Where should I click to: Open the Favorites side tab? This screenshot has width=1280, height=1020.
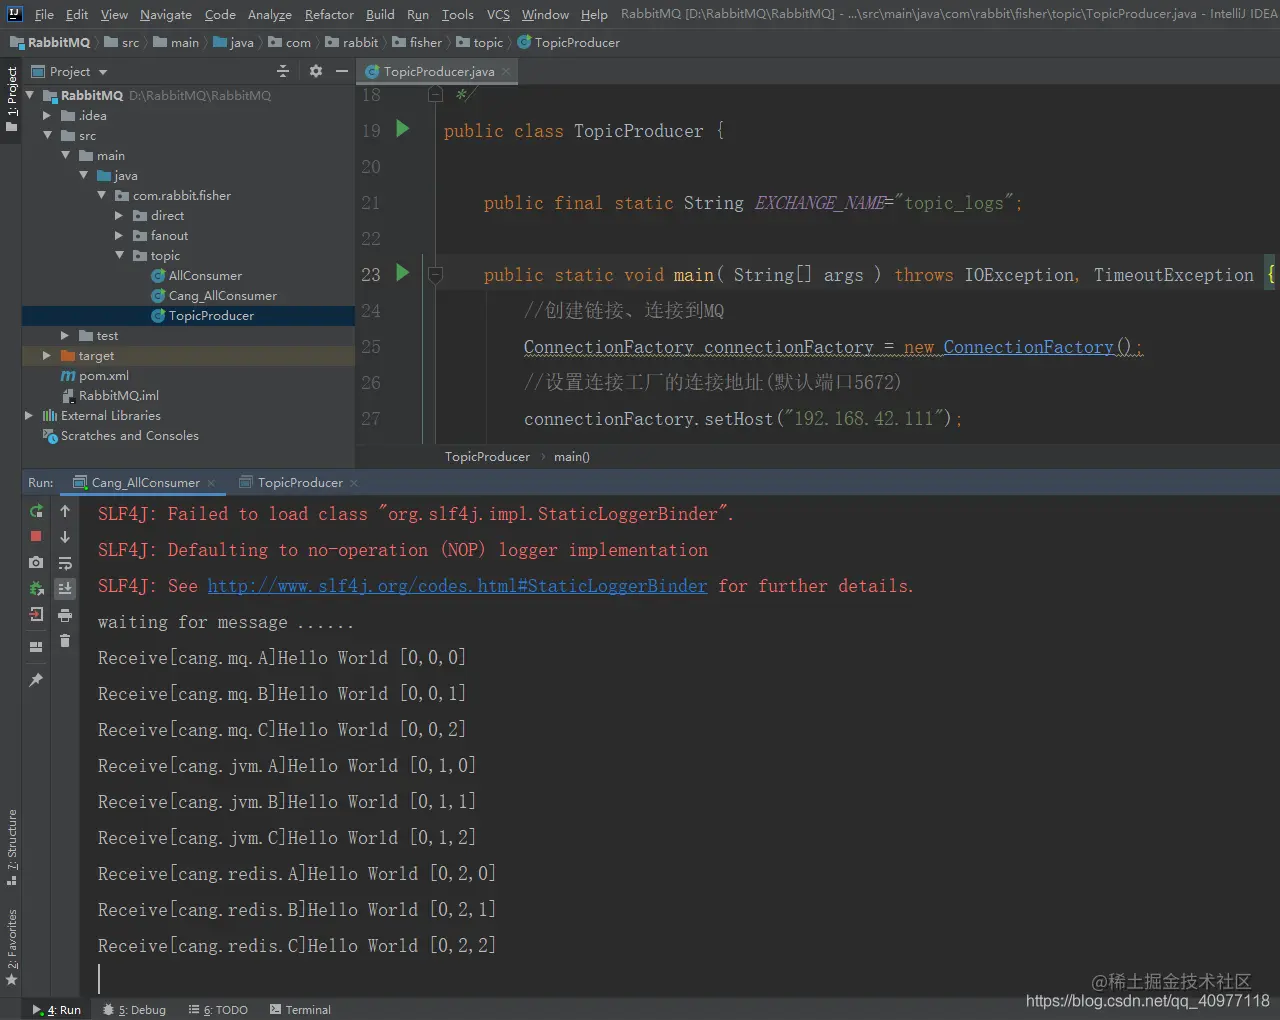pos(11,948)
